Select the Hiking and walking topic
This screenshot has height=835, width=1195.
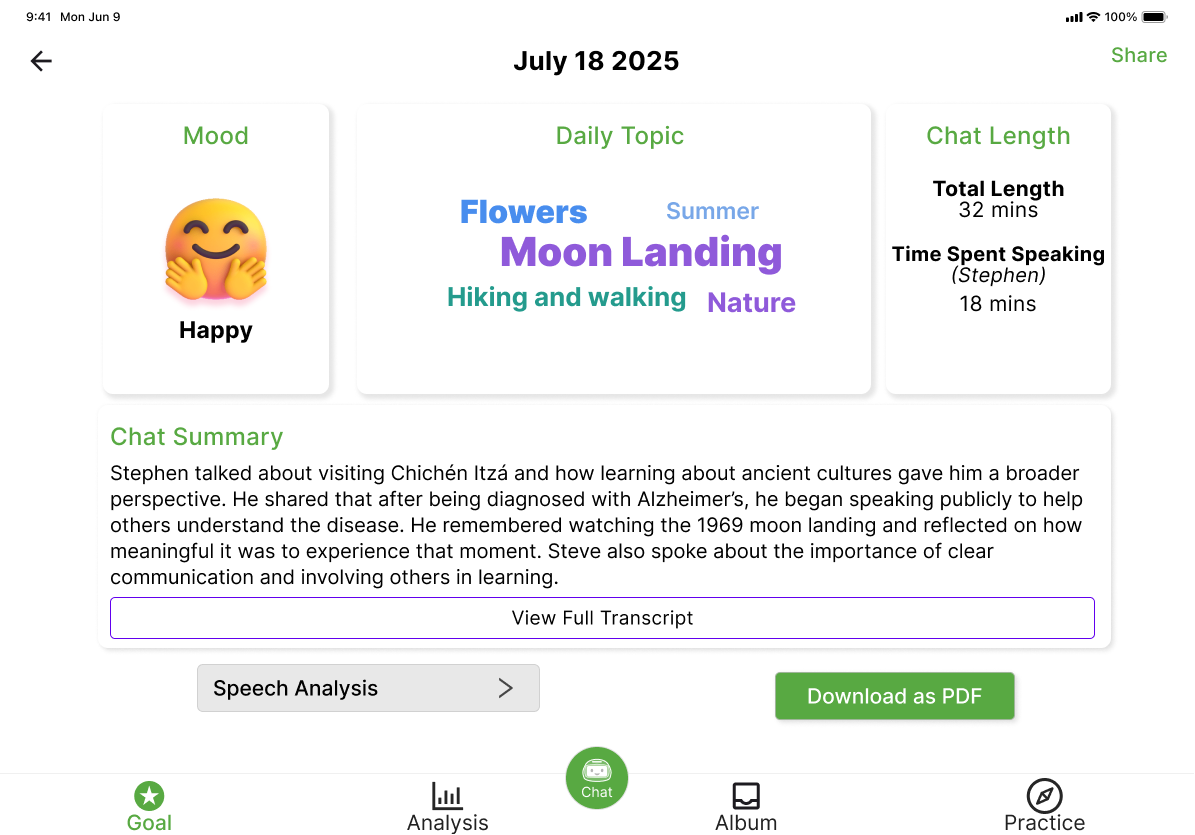(566, 297)
